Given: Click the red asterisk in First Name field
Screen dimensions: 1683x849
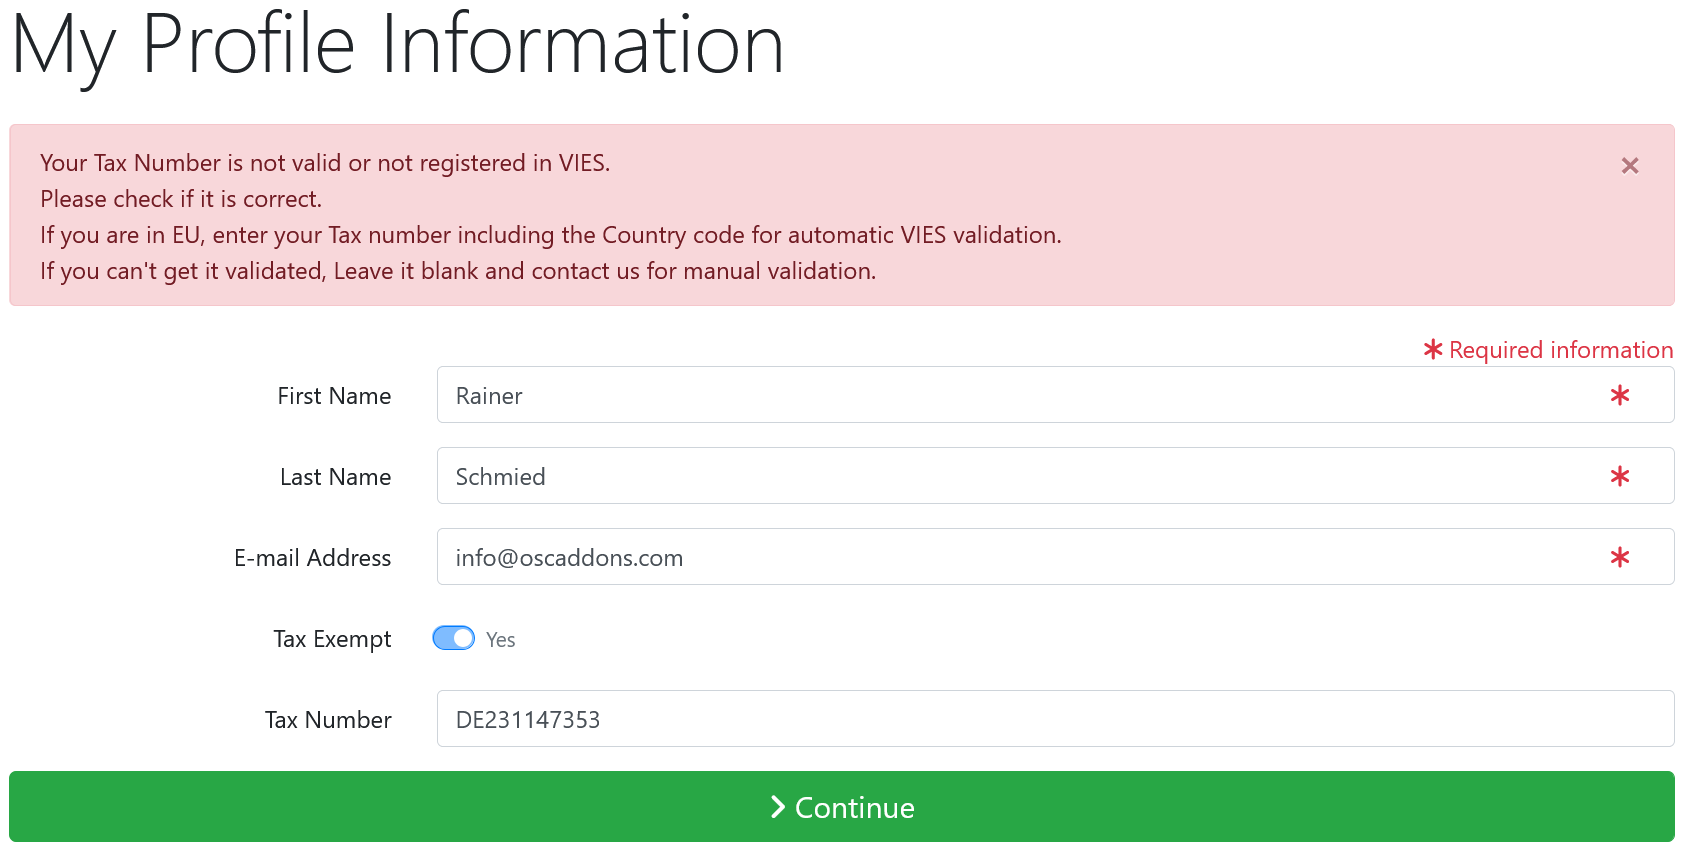Looking at the screenshot, I should point(1620,395).
